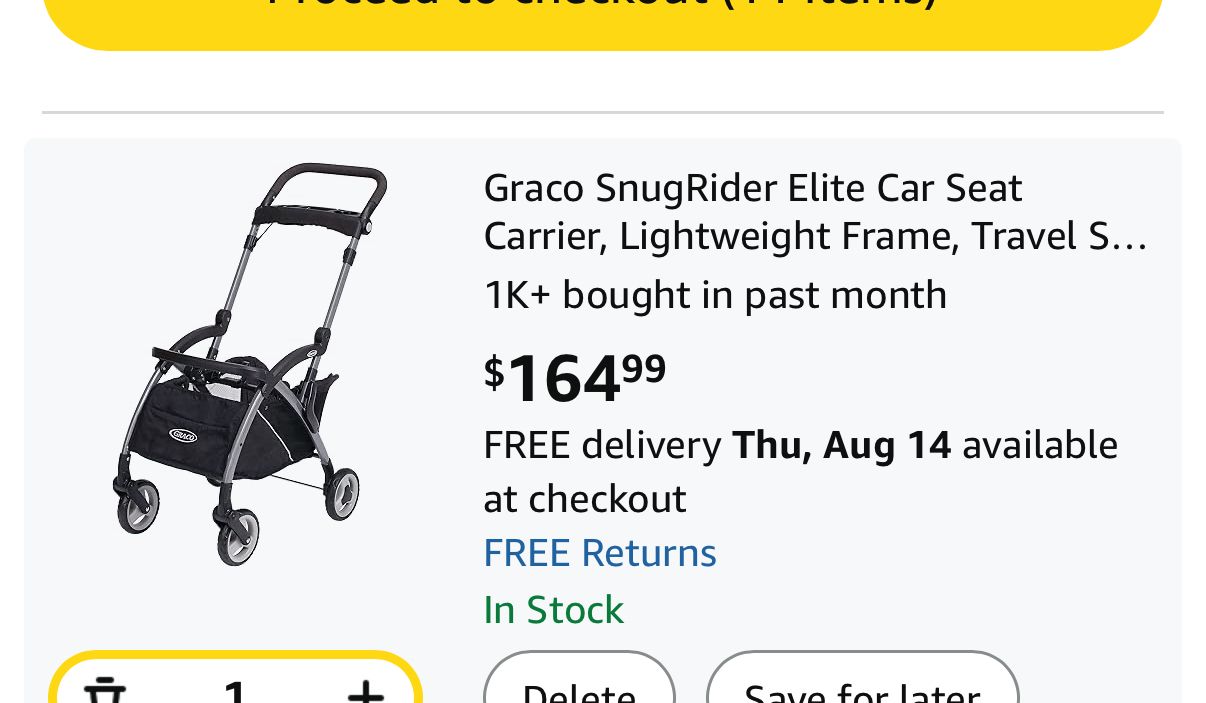Click the dollar sign beside the price
This screenshot has width=1206, height=703.
[x=494, y=372]
